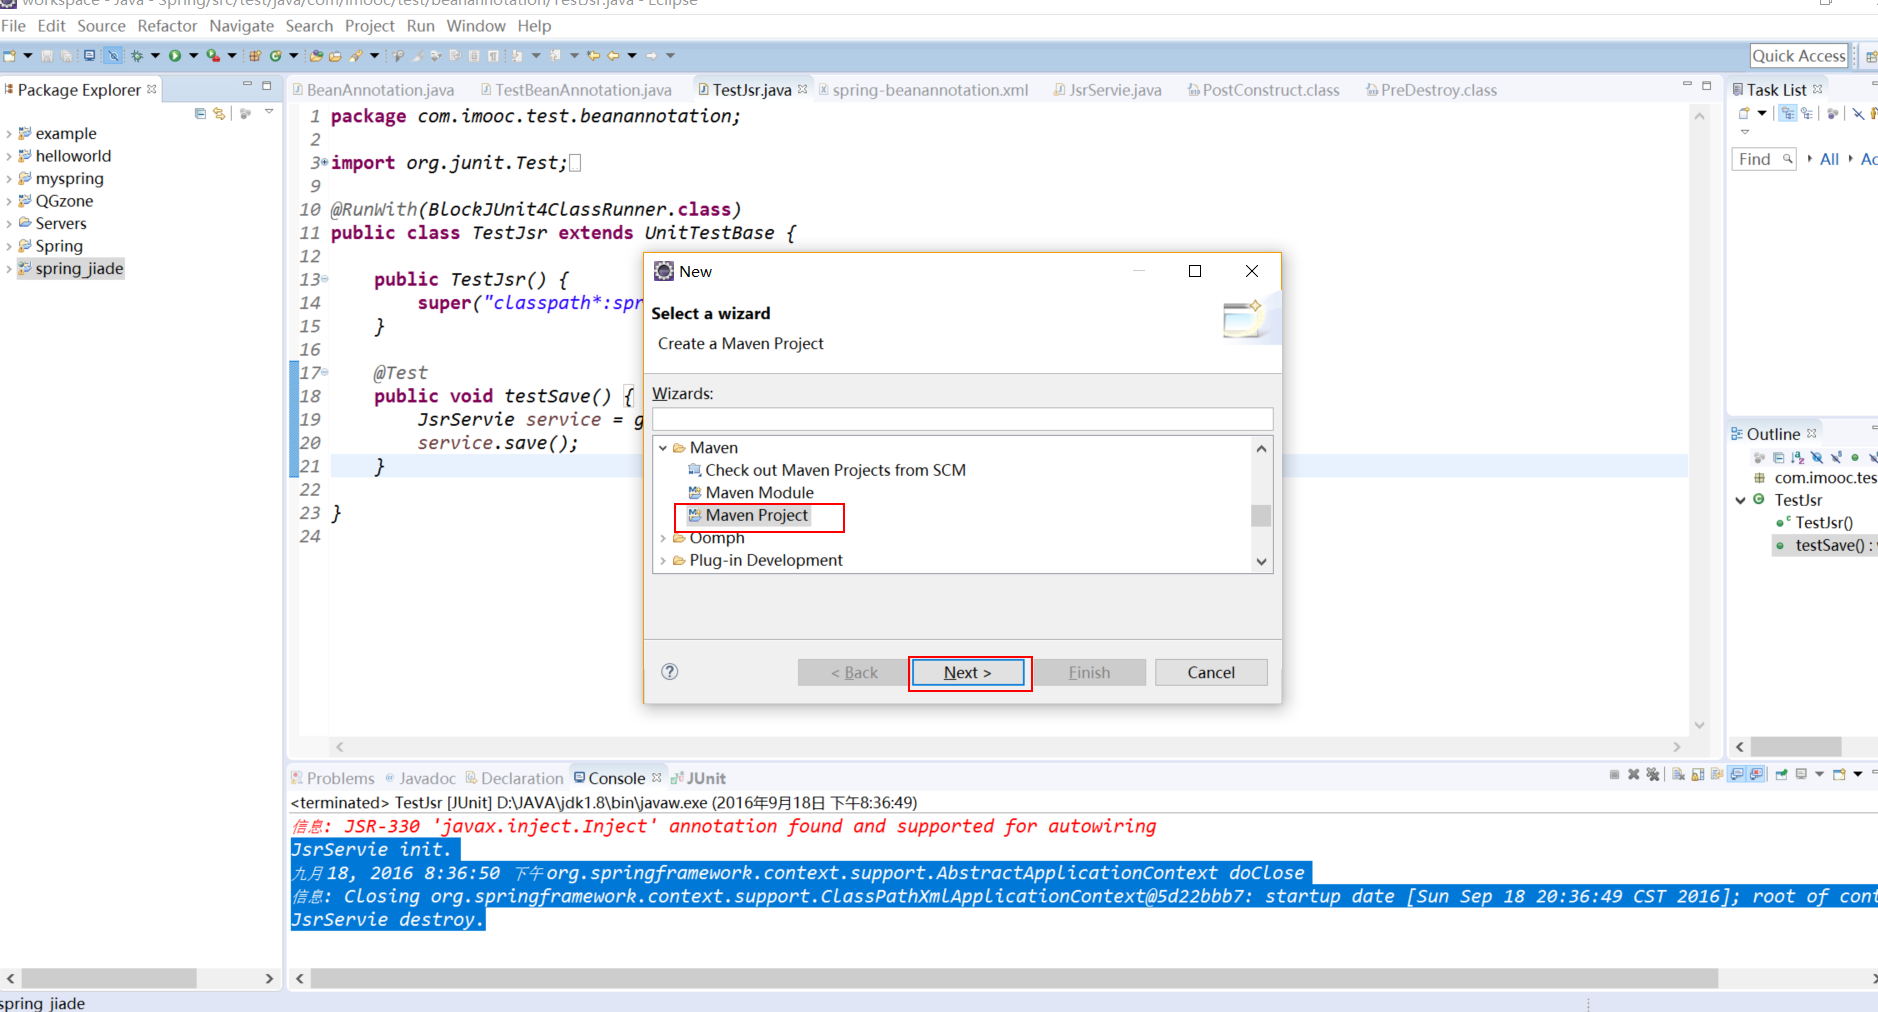1878x1012 pixels.
Task: Click New Task icon in Task List
Action: click(1744, 113)
